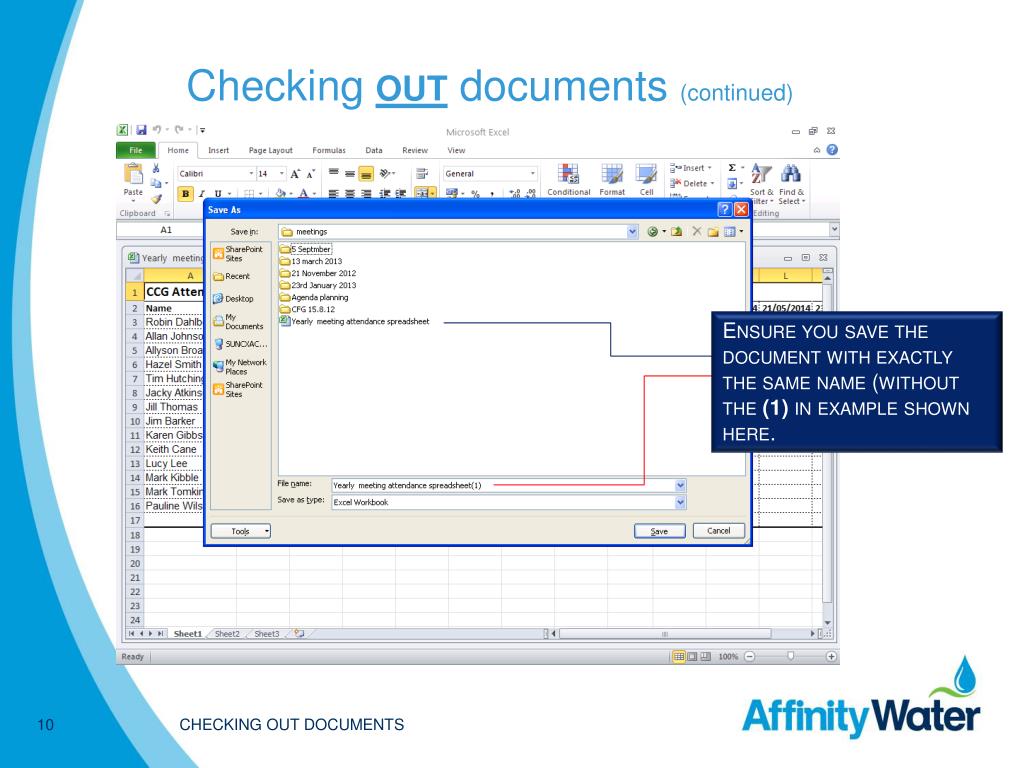Click the Back arrow in Save As dialog

point(652,232)
